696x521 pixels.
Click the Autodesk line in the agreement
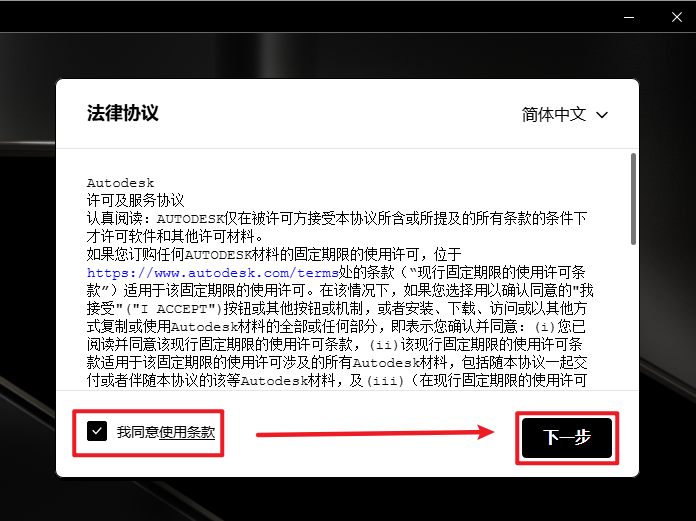point(120,183)
